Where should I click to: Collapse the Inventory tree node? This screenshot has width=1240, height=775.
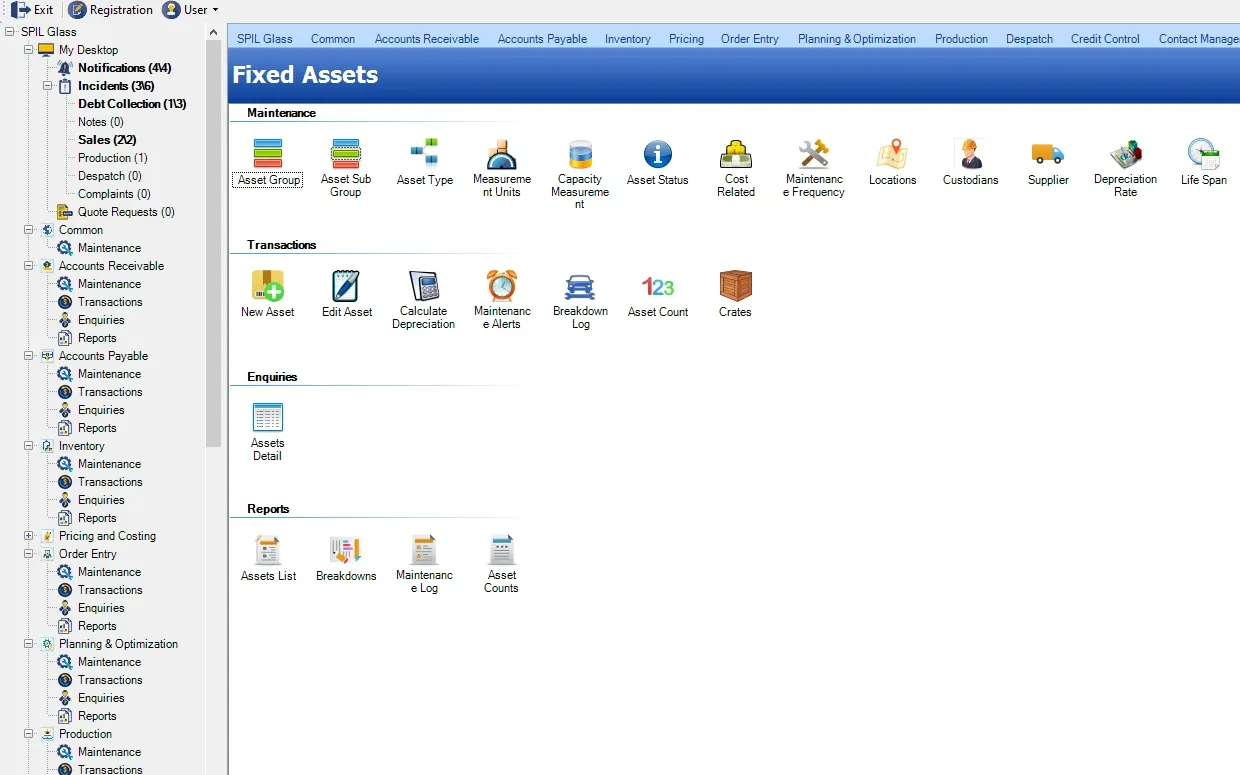coord(29,446)
